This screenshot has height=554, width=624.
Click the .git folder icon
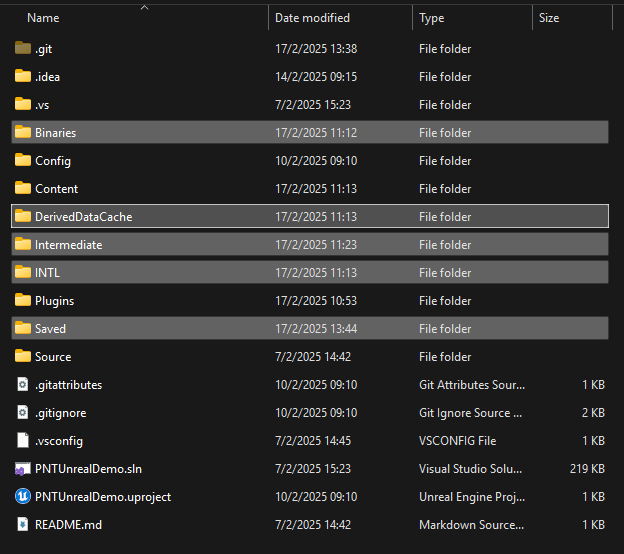click(23, 48)
